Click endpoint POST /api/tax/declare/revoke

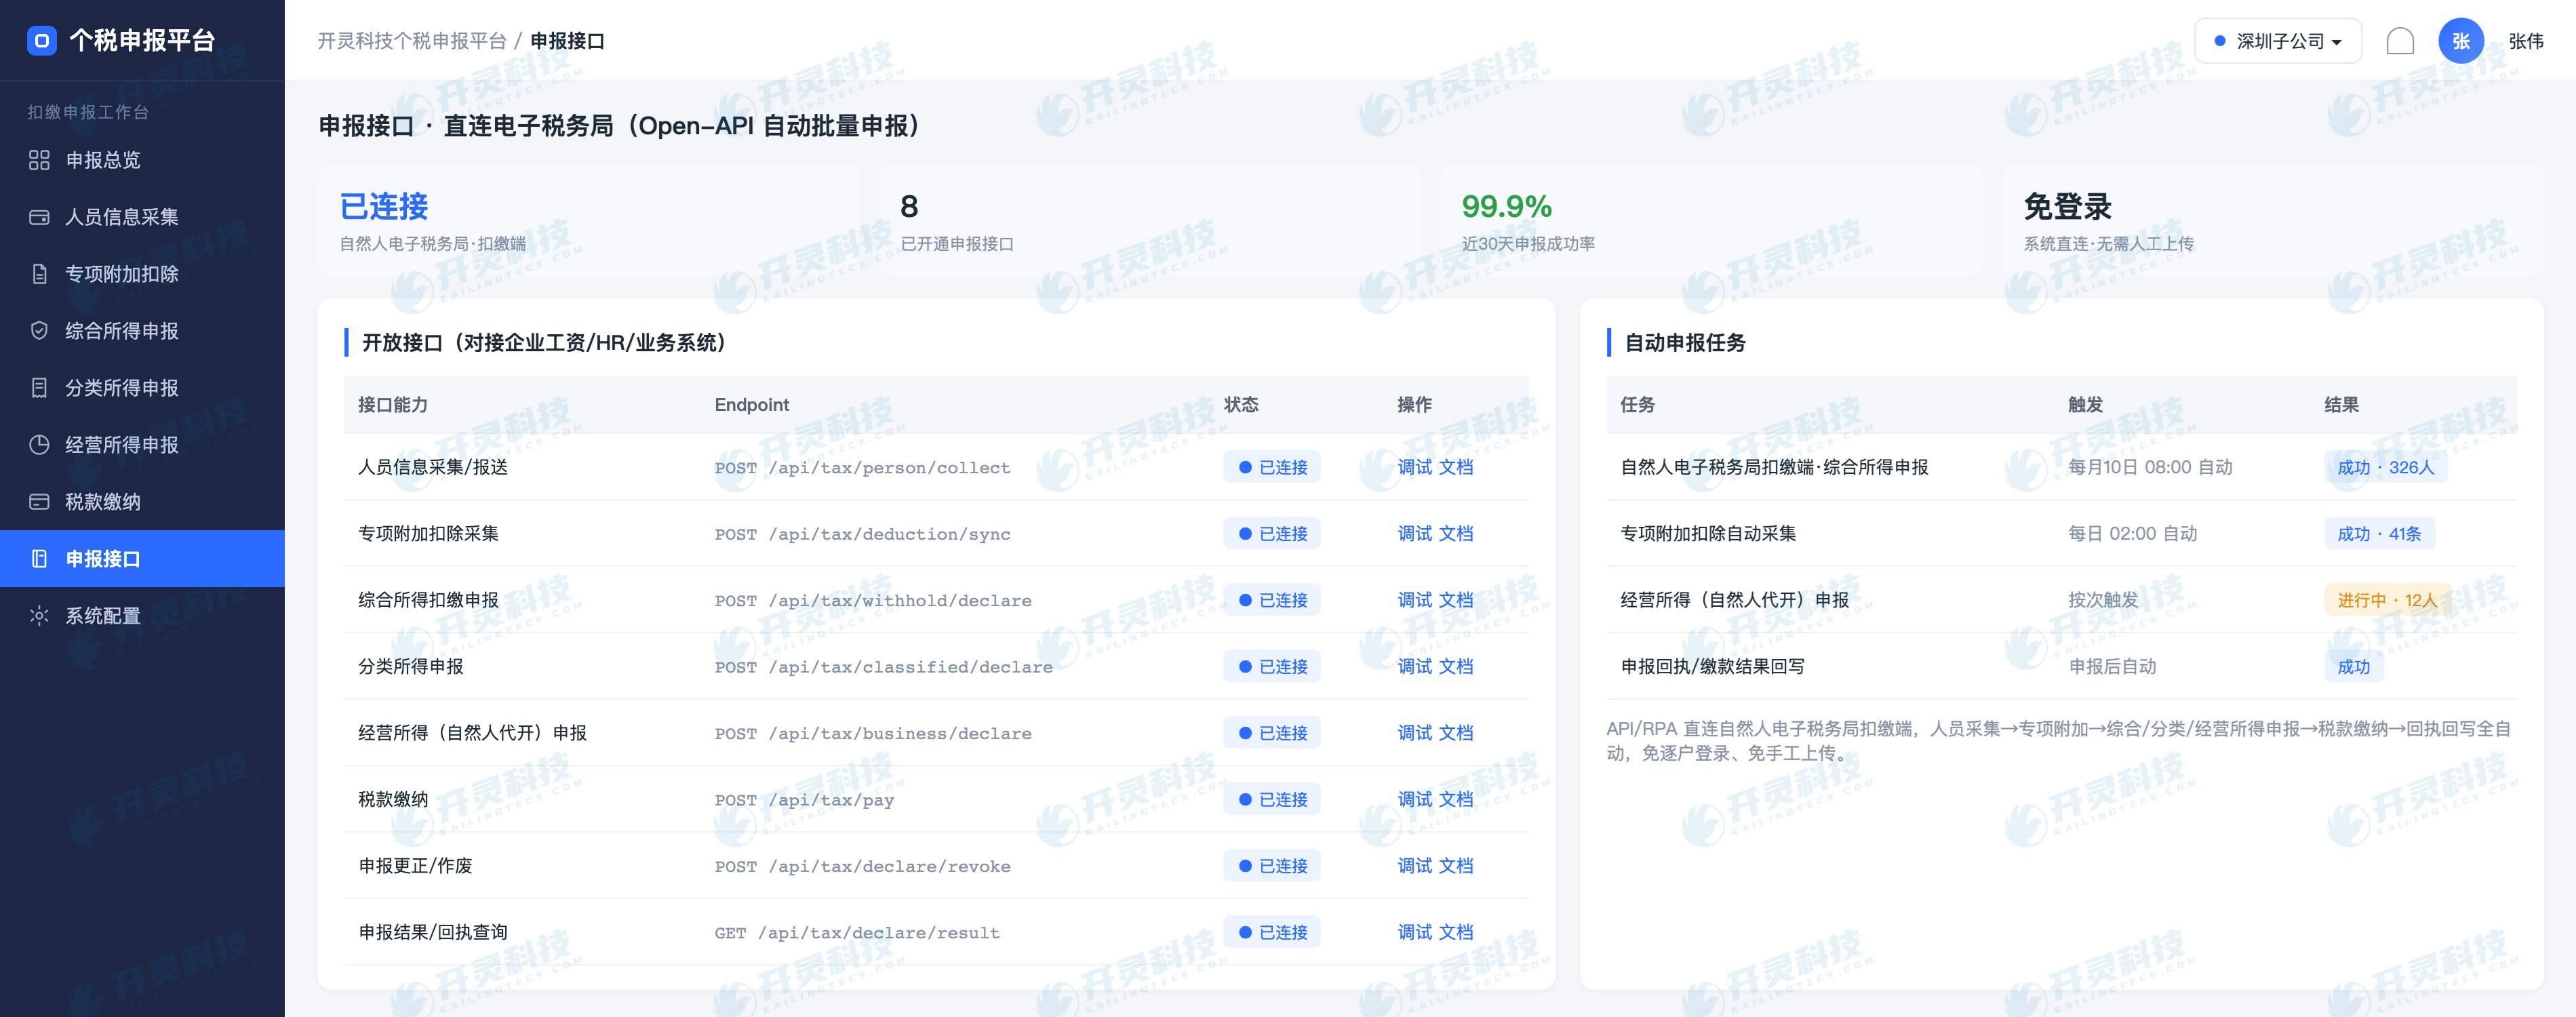click(x=862, y=866)
